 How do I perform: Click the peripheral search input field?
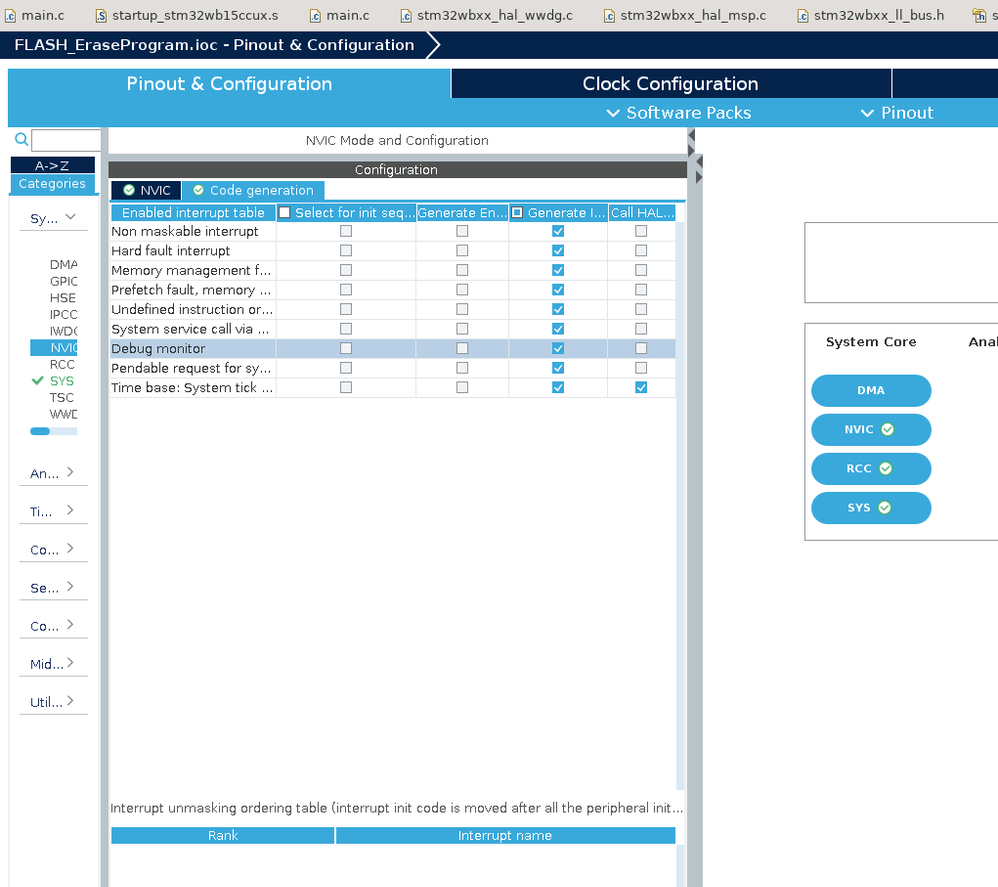click(66, 140)
